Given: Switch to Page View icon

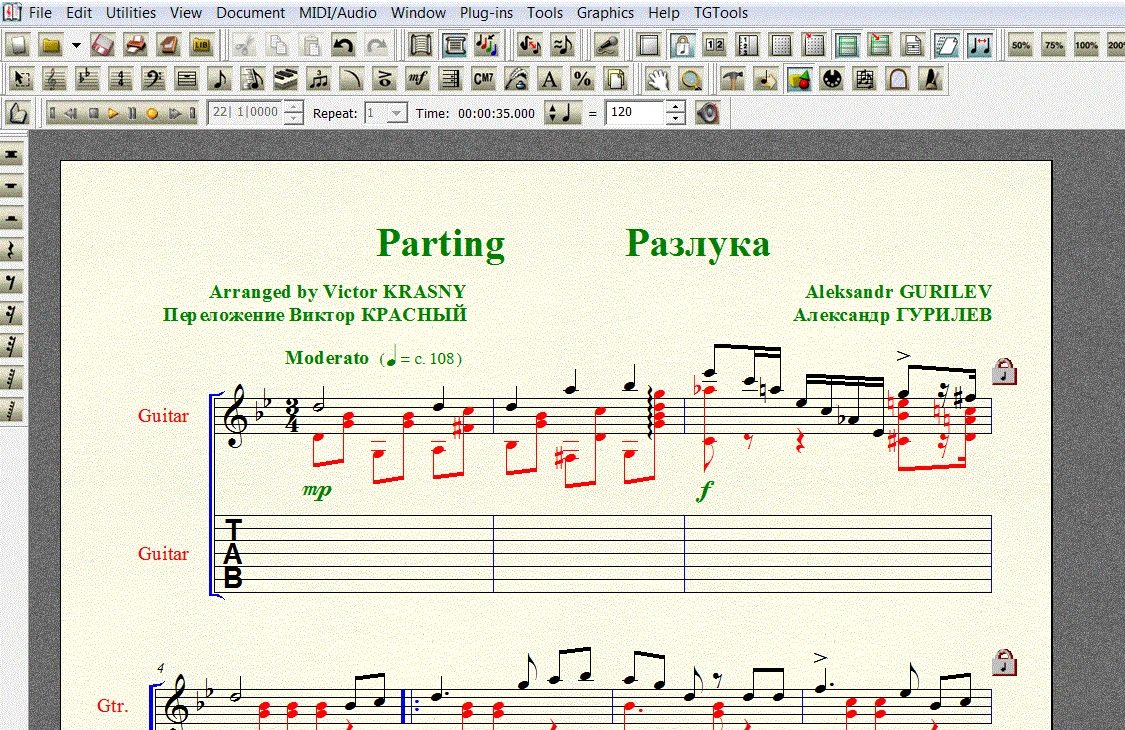Looking at the screenshot, I should pos(420,46).
